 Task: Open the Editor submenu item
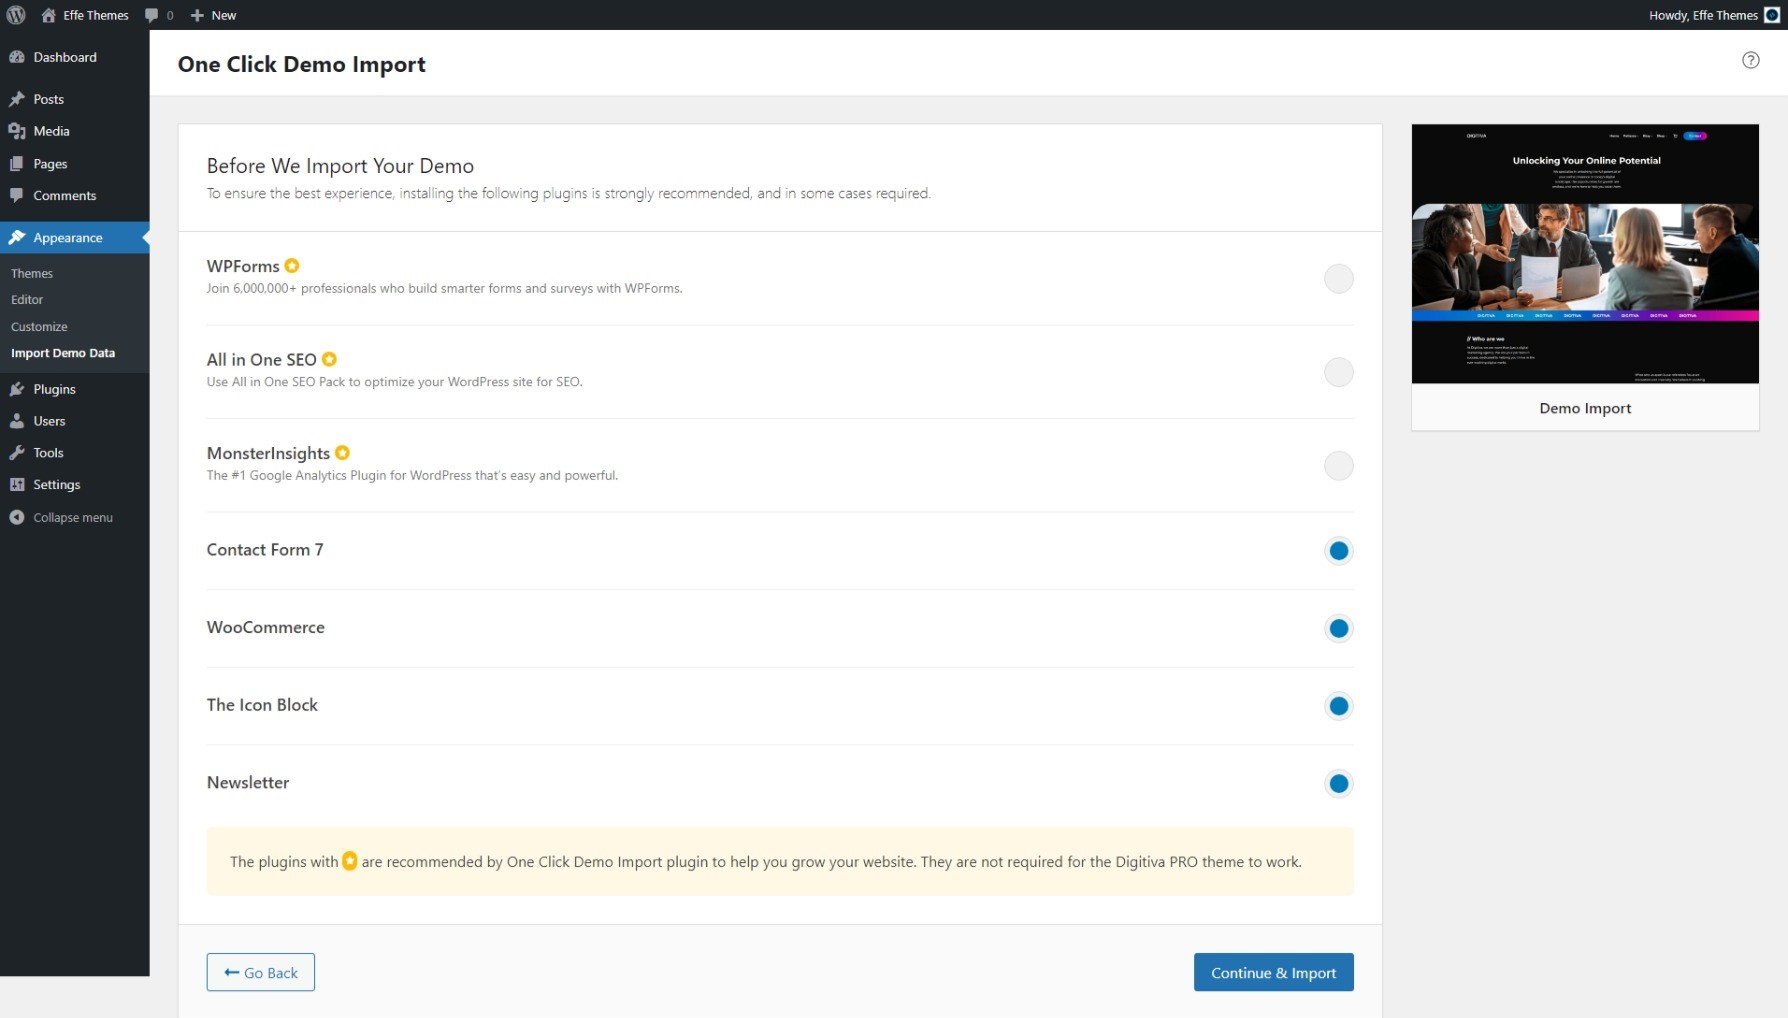pos(27,299)
